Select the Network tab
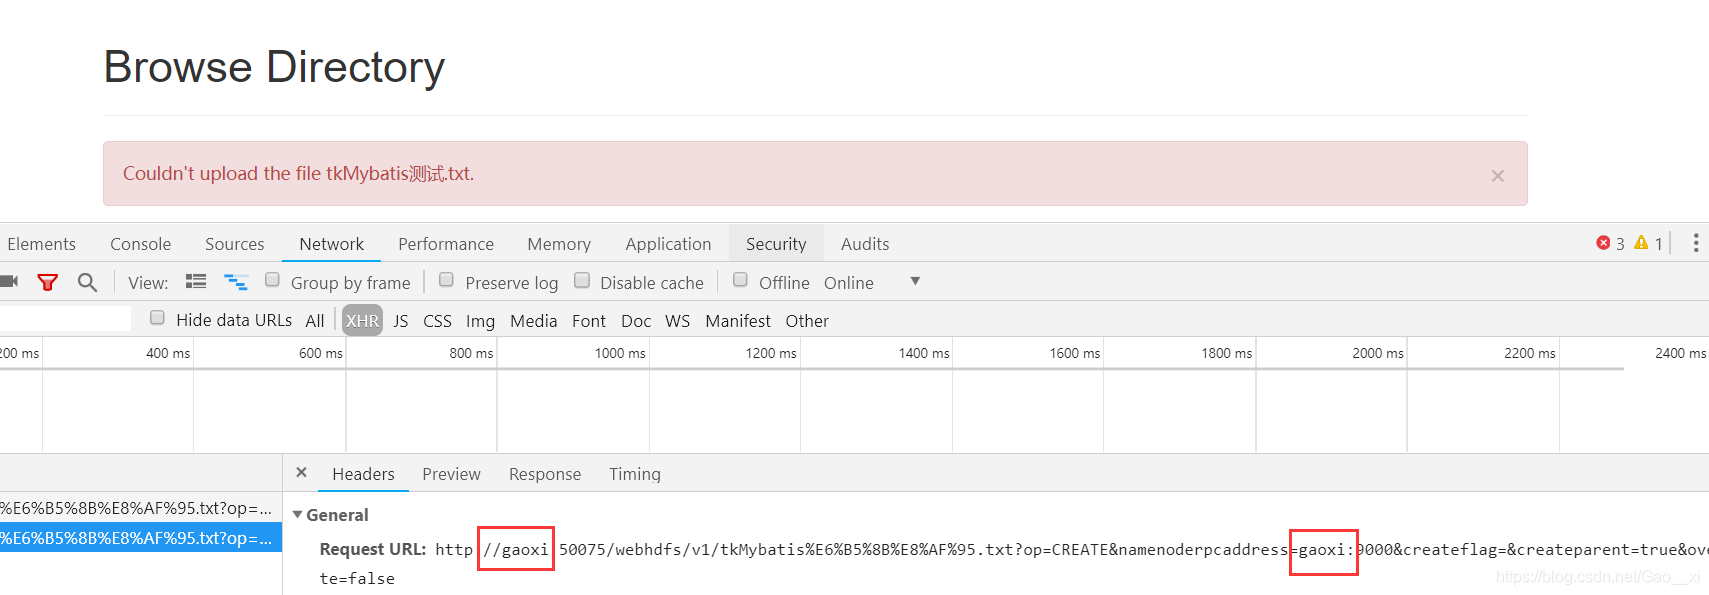 331,244
